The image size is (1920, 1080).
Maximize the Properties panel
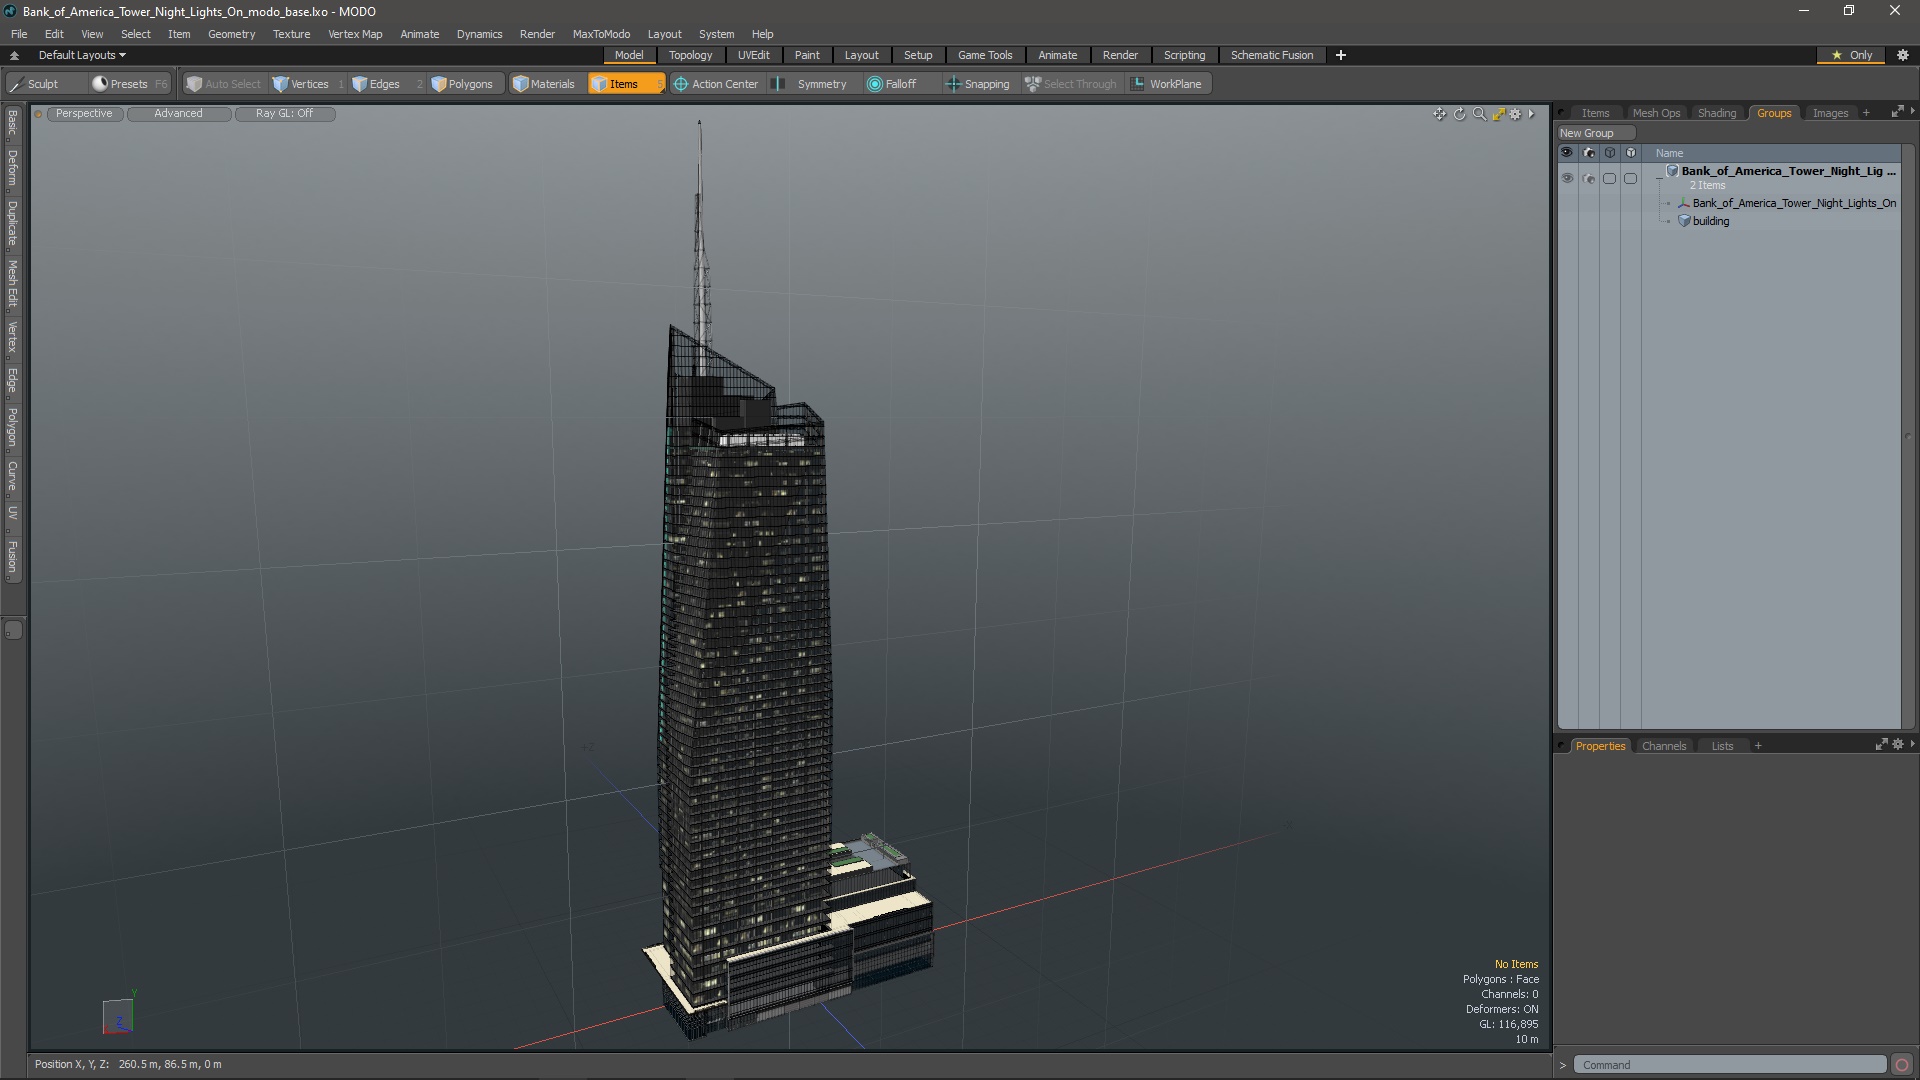[1881, 744]
